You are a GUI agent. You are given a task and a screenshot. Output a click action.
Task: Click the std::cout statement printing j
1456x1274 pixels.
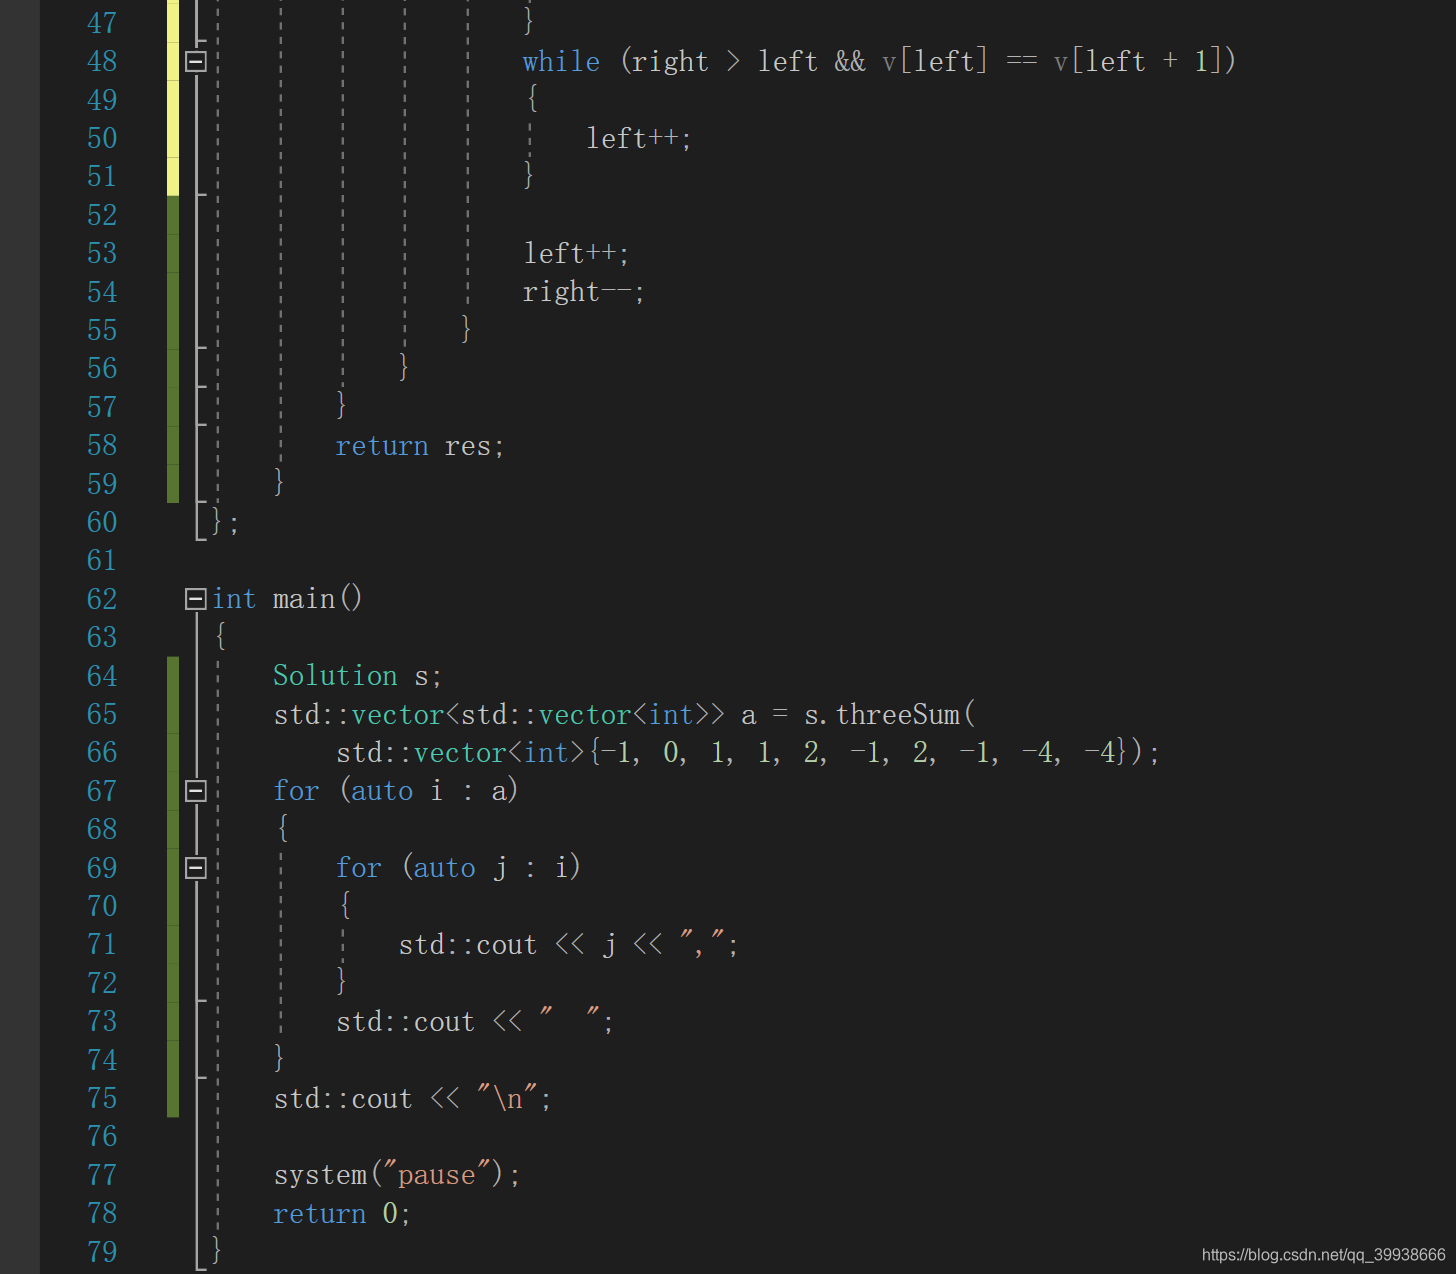pos(568,945)
